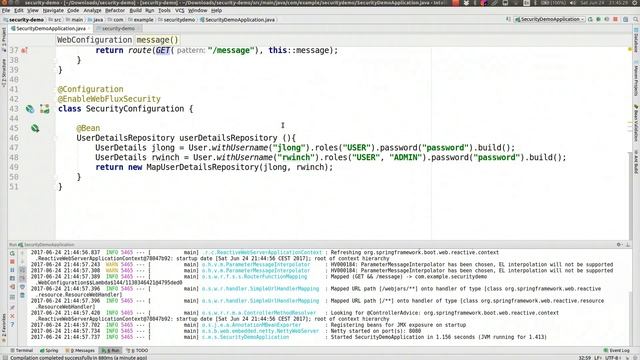Click the debug bug icon in top toolbar
The image size is (640, 360).
pos(598,19)
